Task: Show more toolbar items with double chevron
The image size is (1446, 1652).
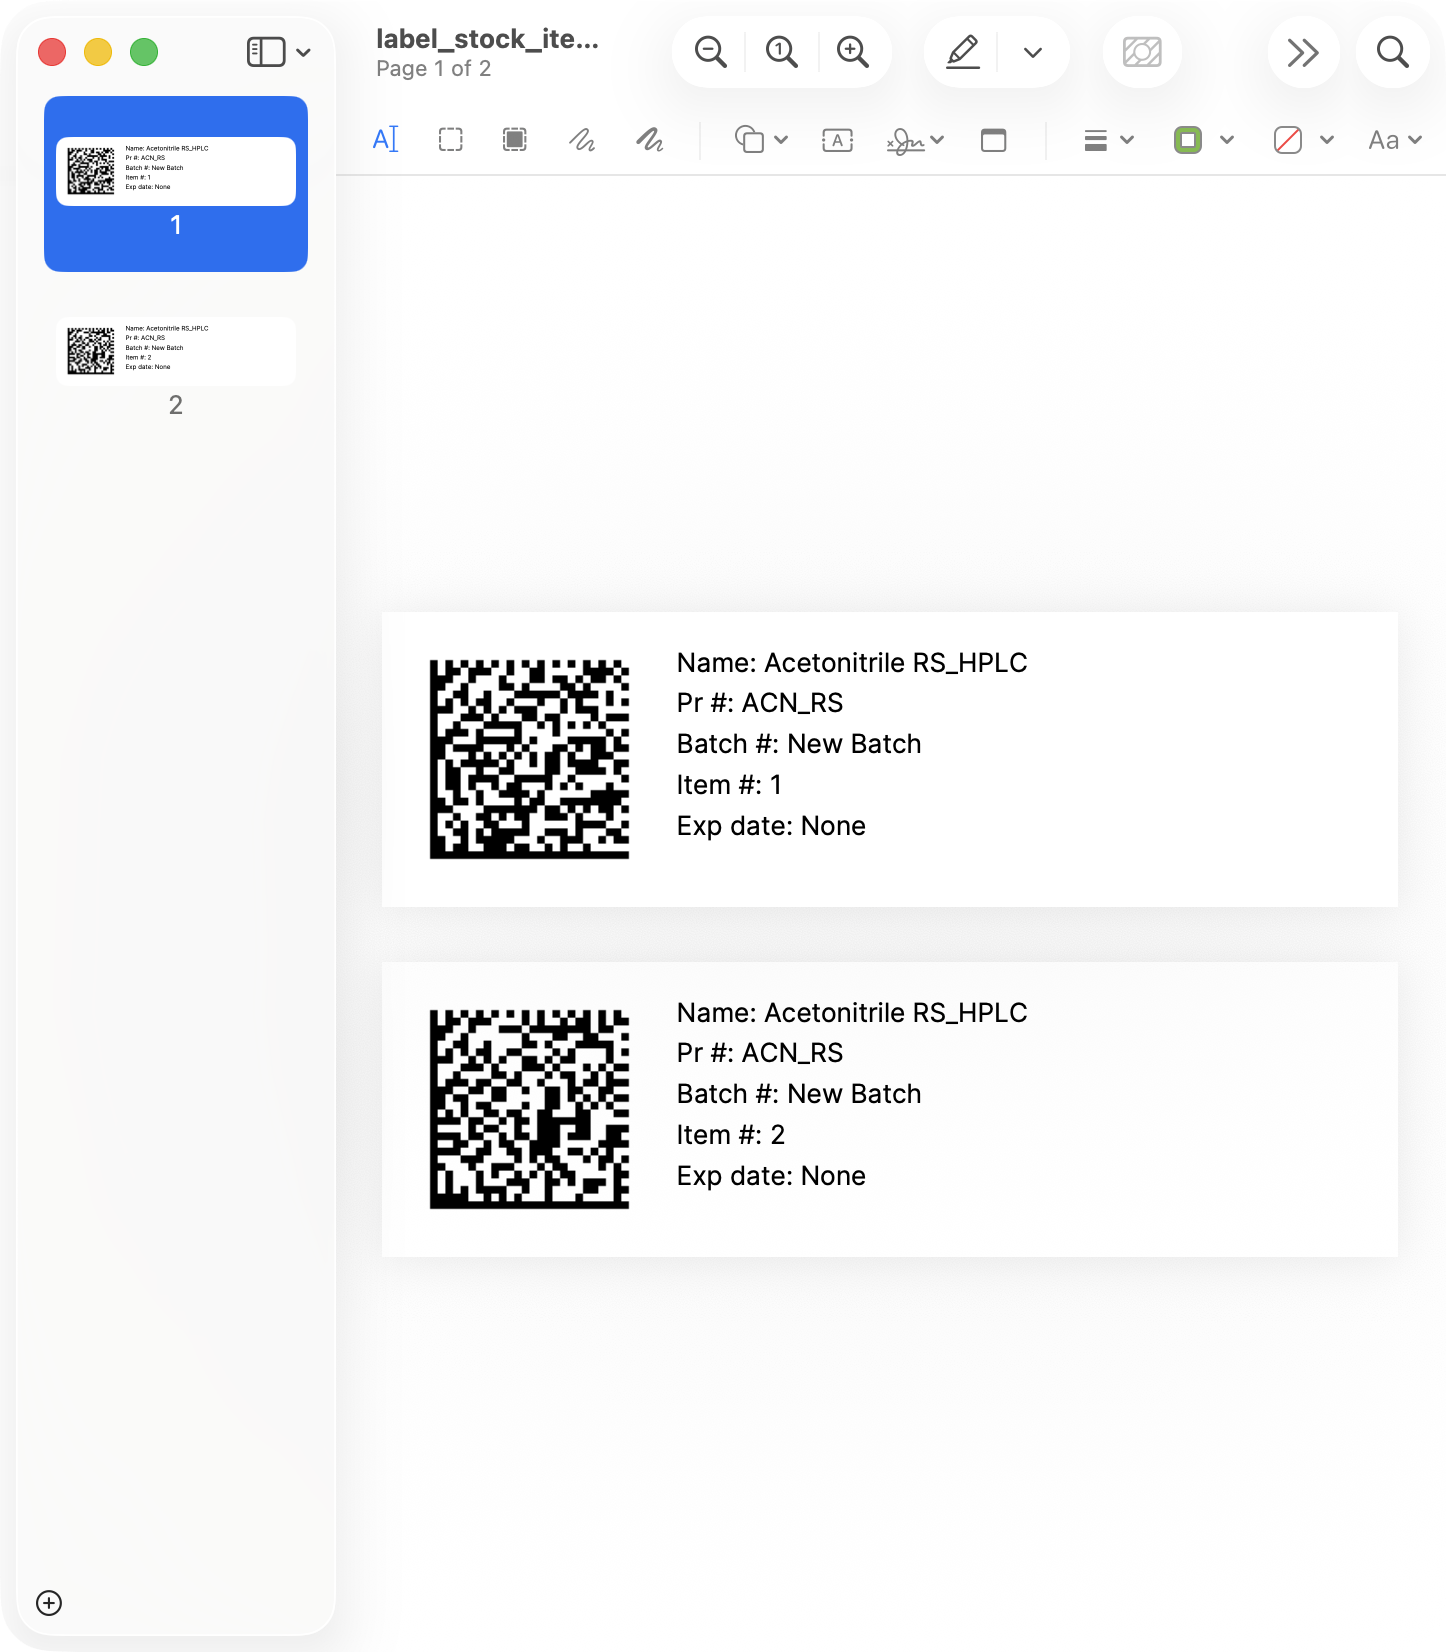Action: [x=1302, y=52]
